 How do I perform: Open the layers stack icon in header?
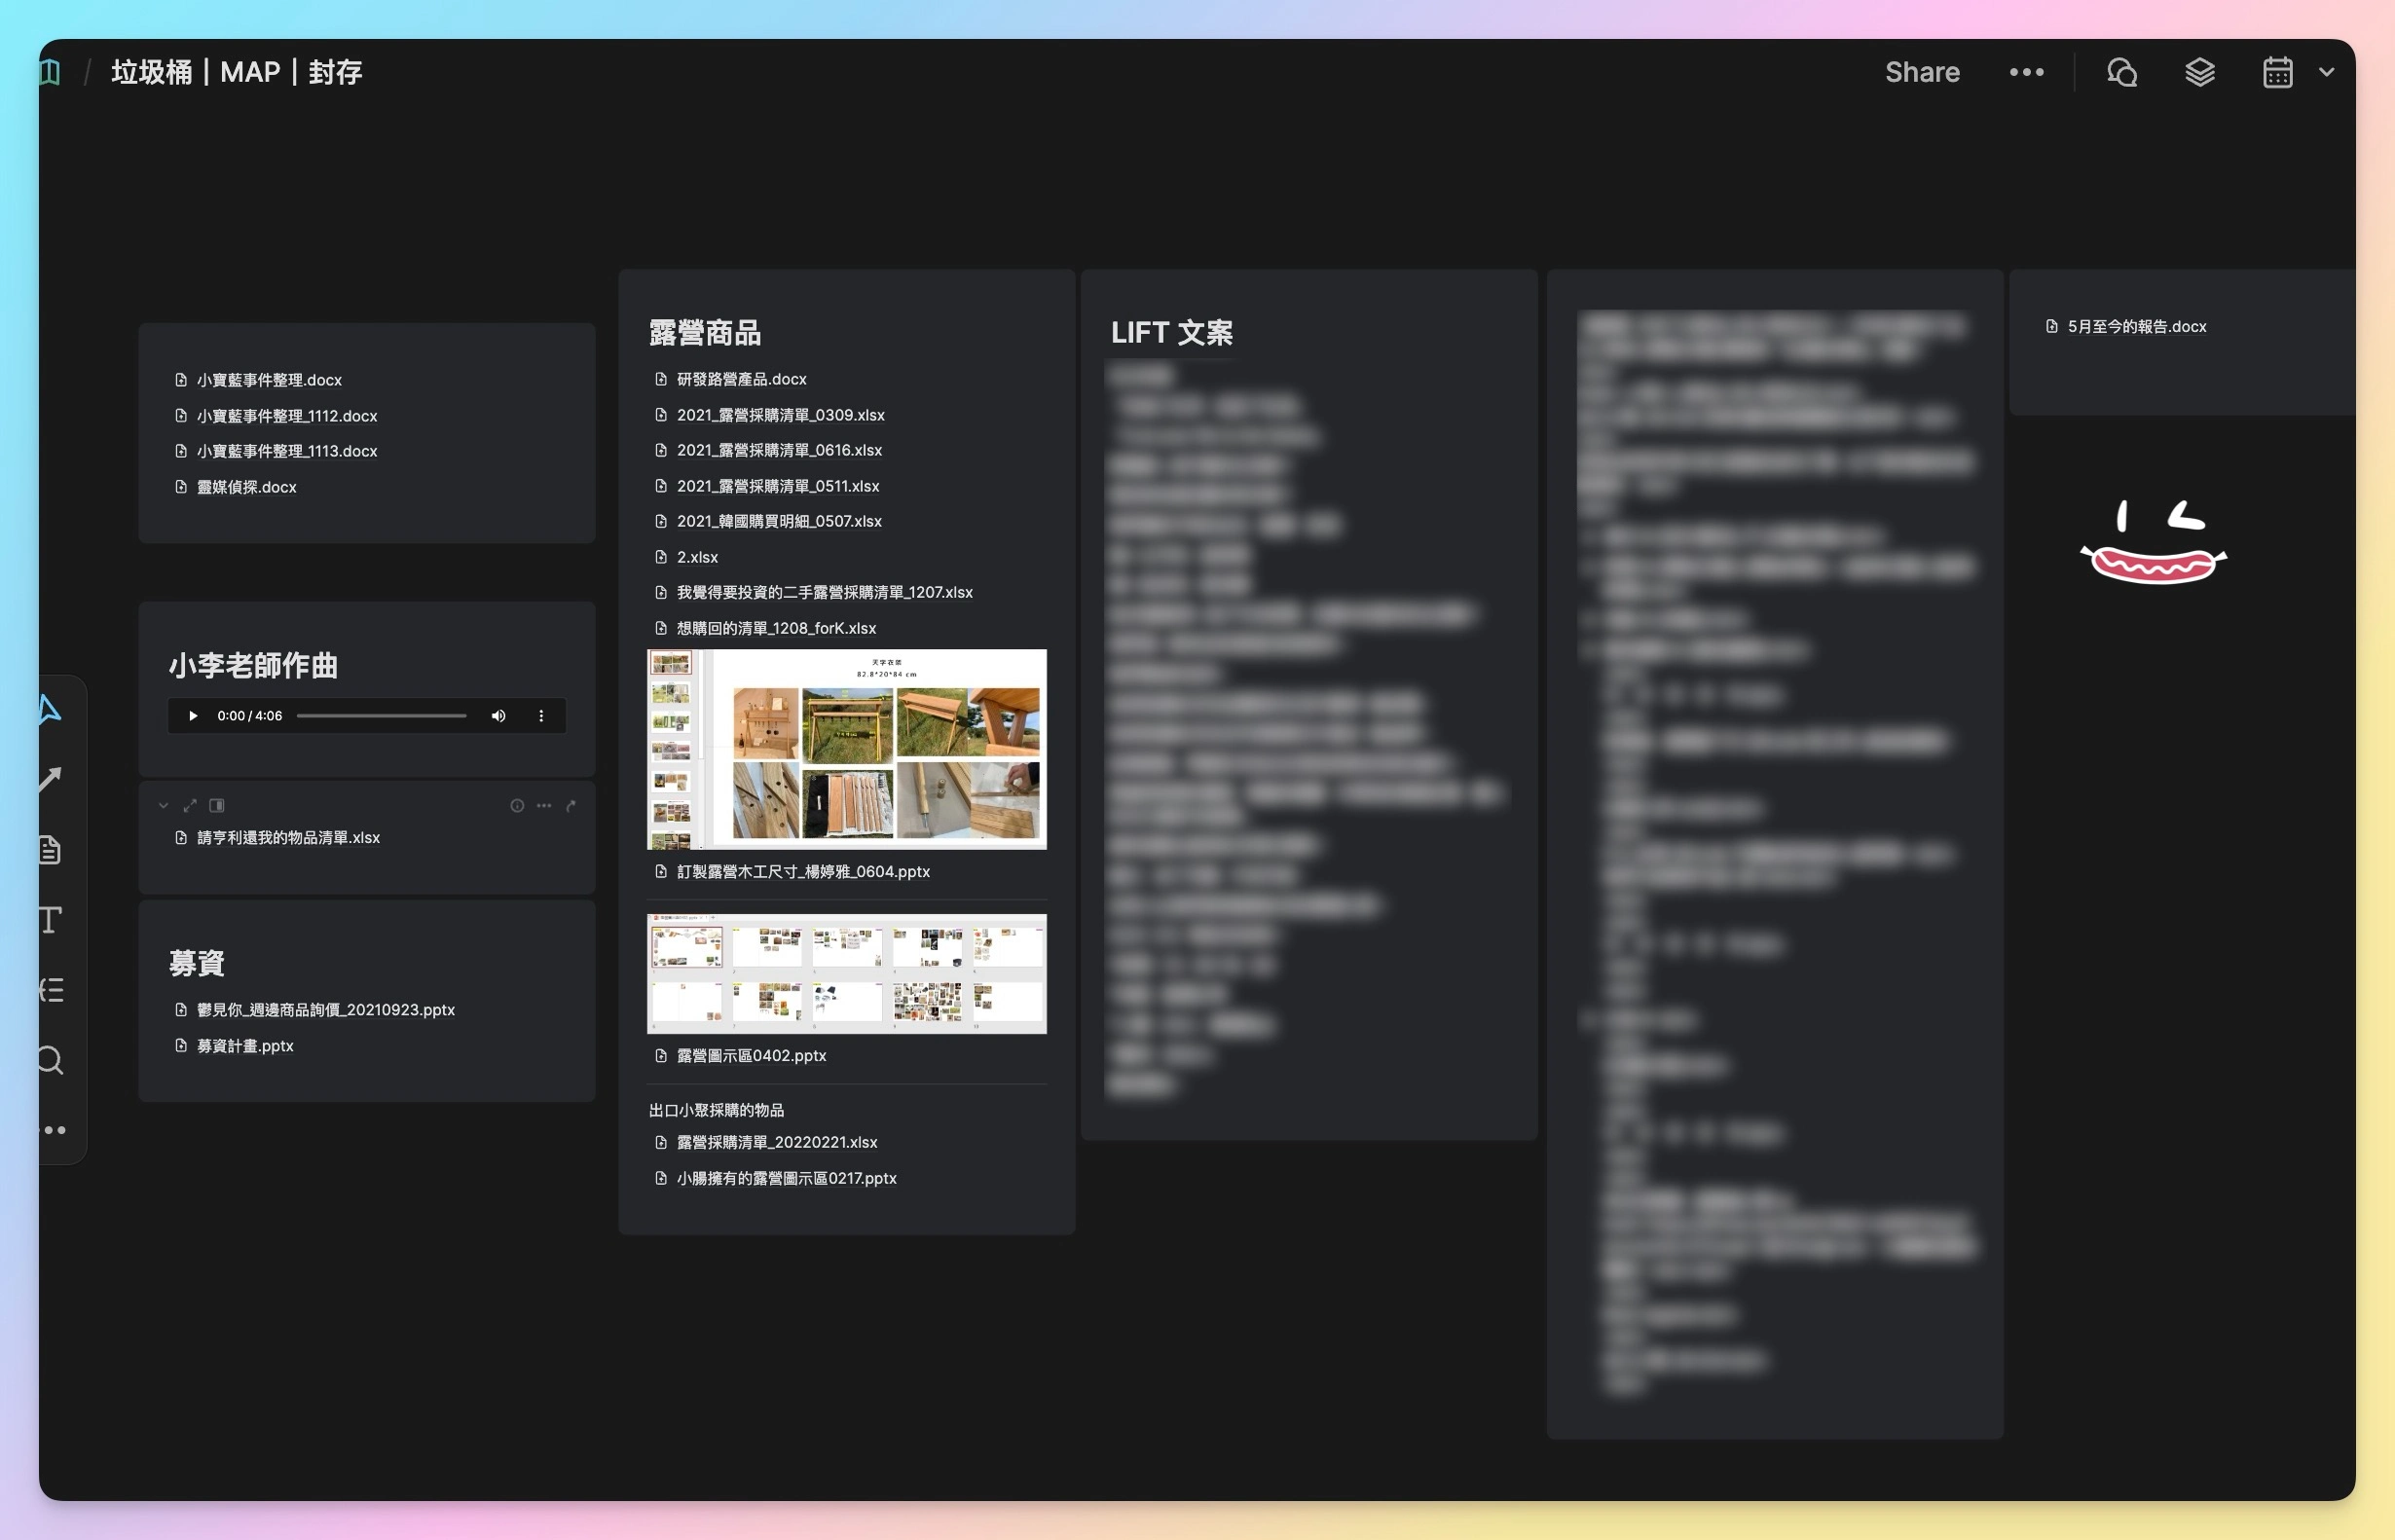2199,72
